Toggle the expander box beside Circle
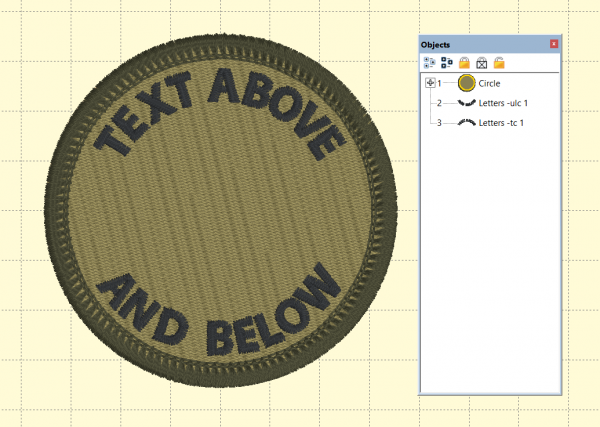 tap(429, 83)
